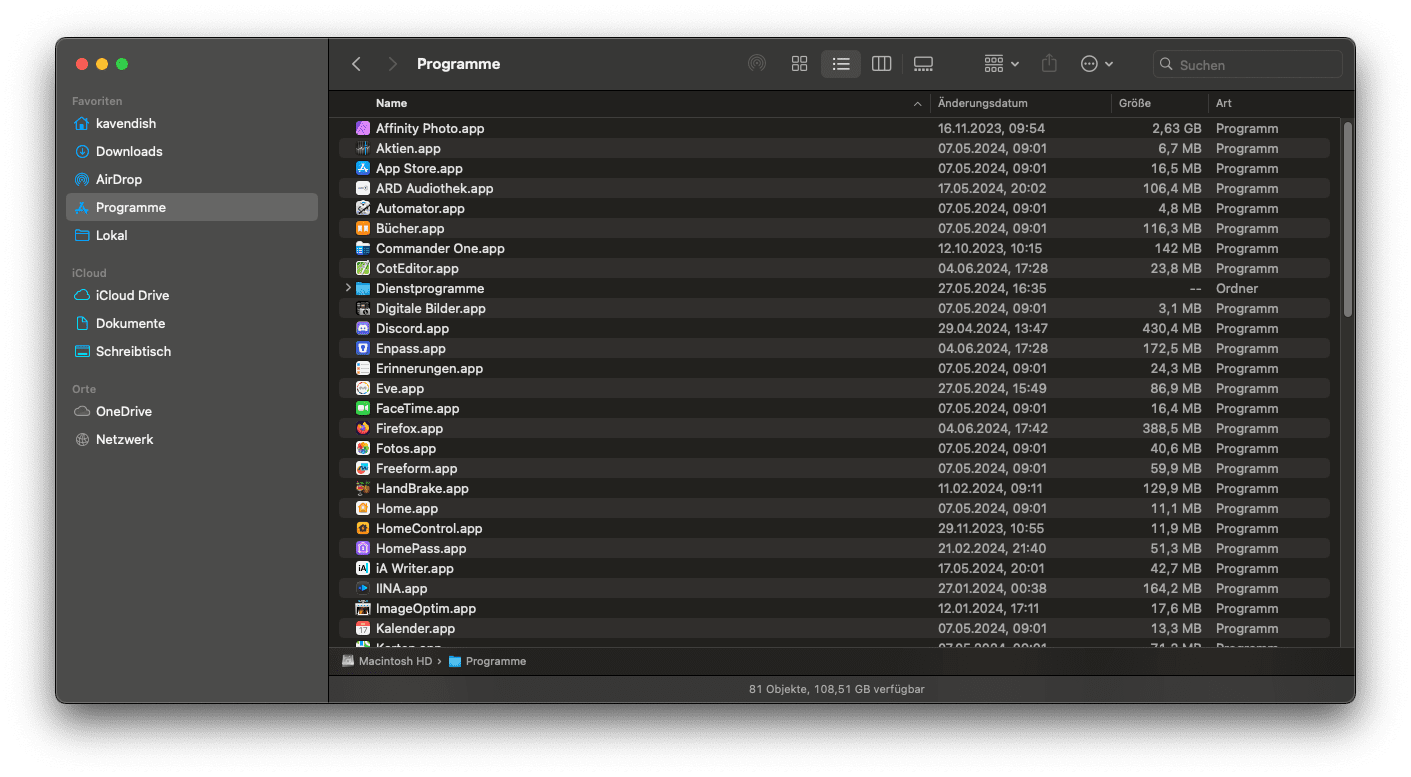Select IINA.app icon
The width and height of the screenshot is (1411, 777).
pyautogui.click(x=363, y=588)
